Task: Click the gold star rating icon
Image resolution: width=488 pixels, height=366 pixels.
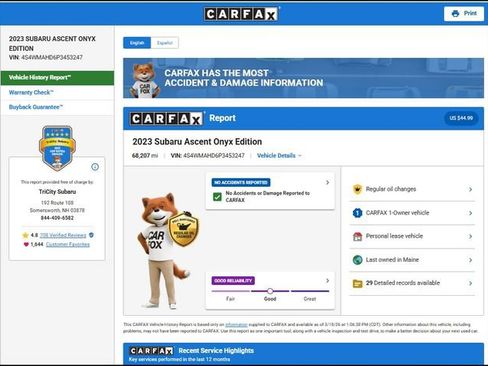Action: coord(25,235)
